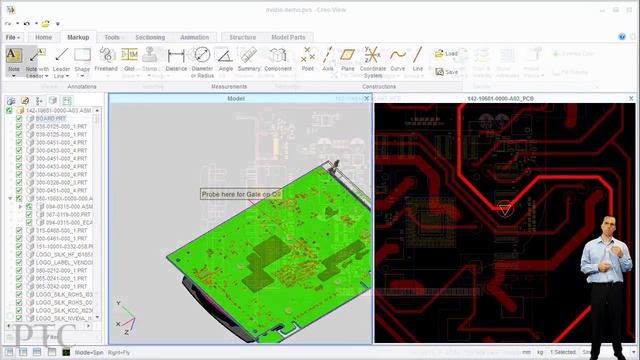Open the Leader Line dropdown arrow
The width and height of the screenshot is (640, 360).
click(x=67, y=76)
